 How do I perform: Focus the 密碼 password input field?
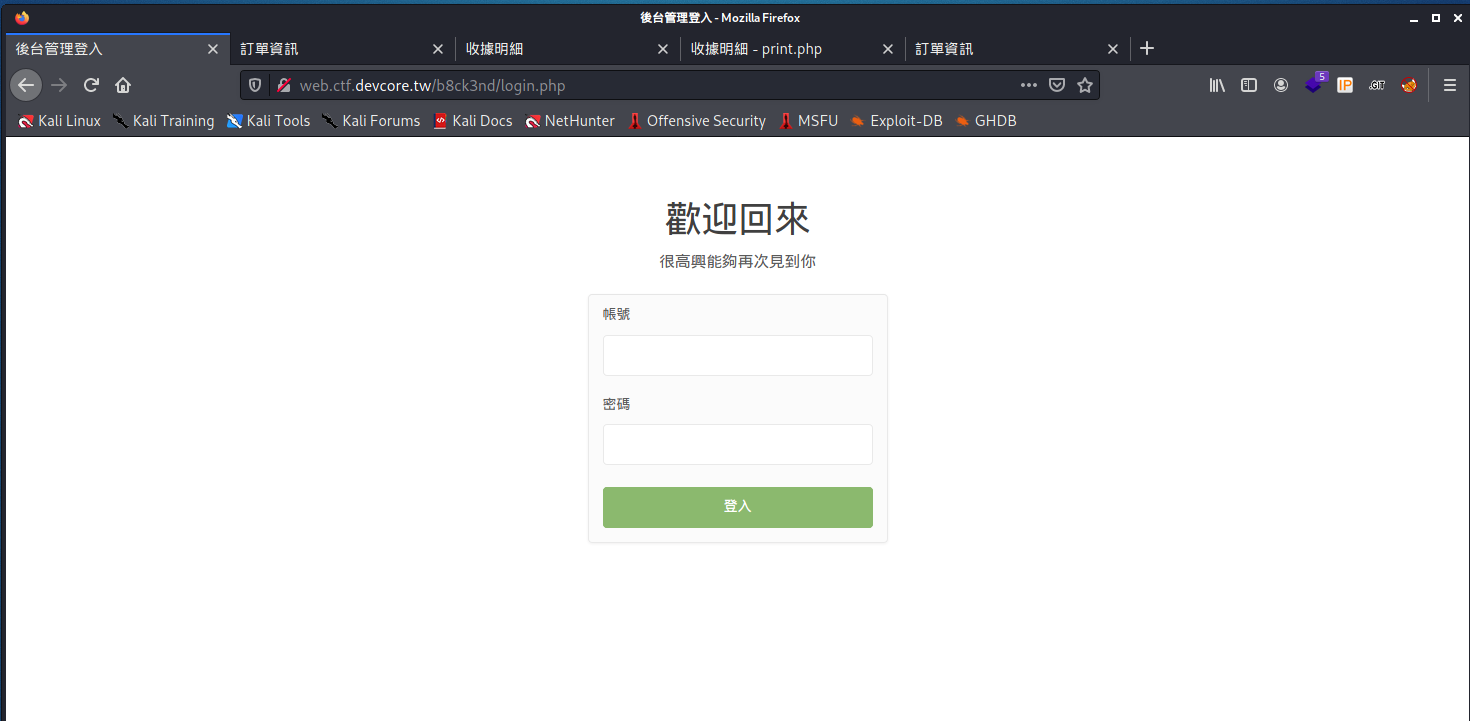(737, 444)
